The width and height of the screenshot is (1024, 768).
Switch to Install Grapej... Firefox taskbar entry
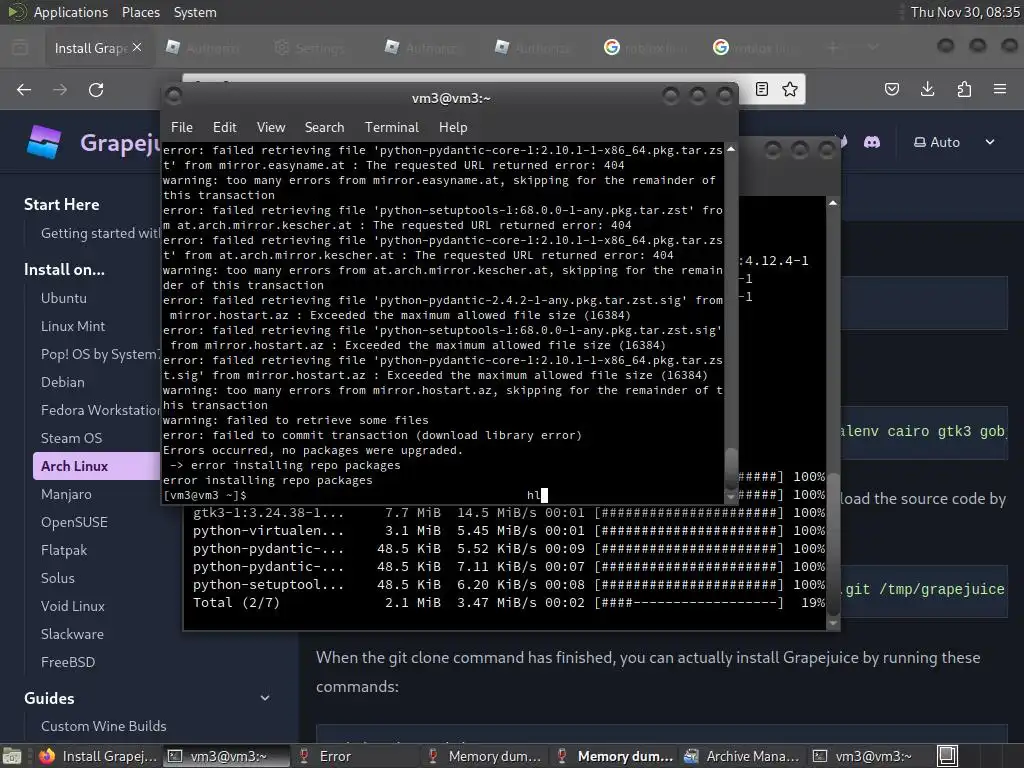[98, 756]
